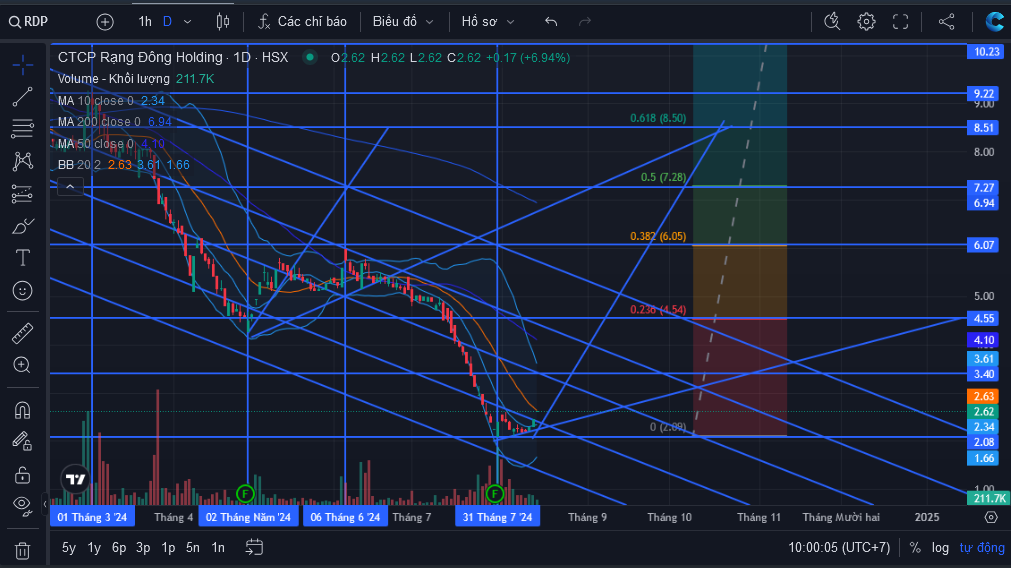Click the CTCP Rạng Đông Holding title
1011x568 pixels.
(x=140, y=57)
